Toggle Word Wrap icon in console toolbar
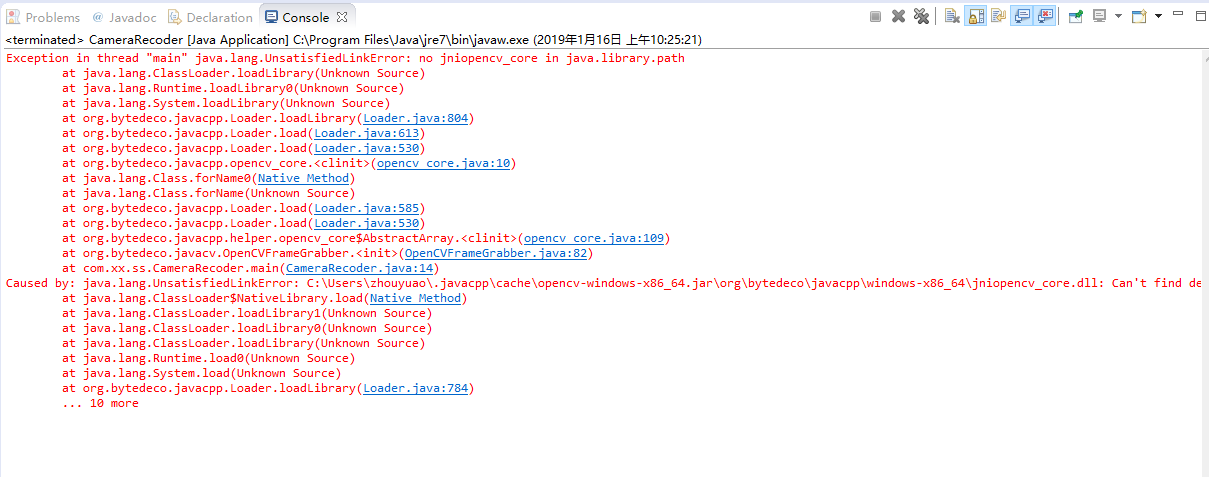1209x477 pixels. 998,16
